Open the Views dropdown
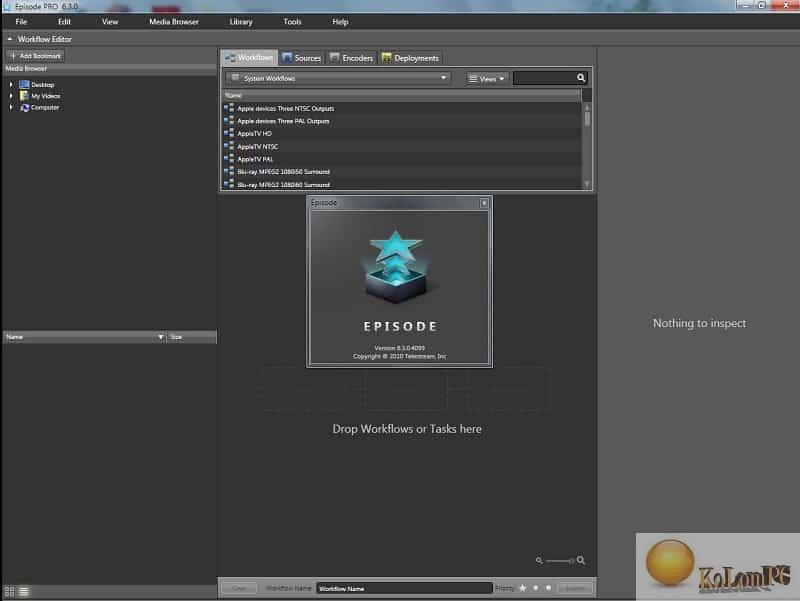Viewport: 800px width, 601px height. tap(486, 79)
